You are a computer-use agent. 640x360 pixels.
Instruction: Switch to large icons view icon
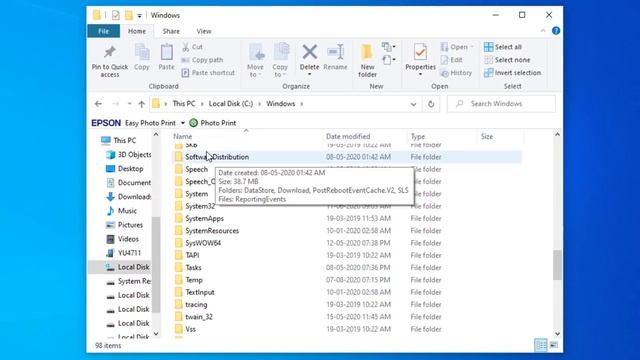553,345
